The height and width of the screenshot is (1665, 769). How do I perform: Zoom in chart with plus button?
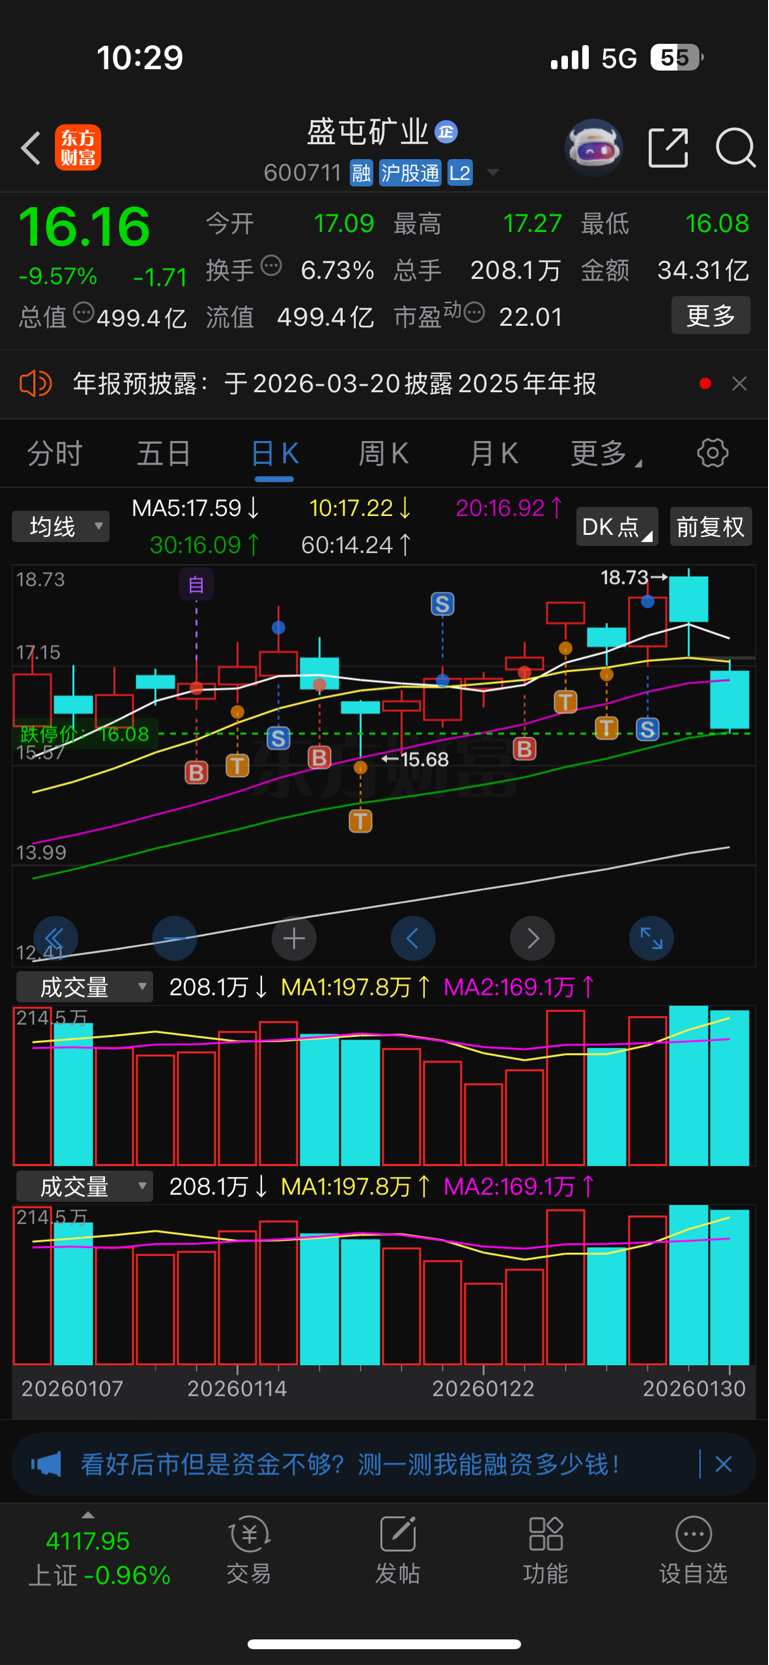[294, 938]
